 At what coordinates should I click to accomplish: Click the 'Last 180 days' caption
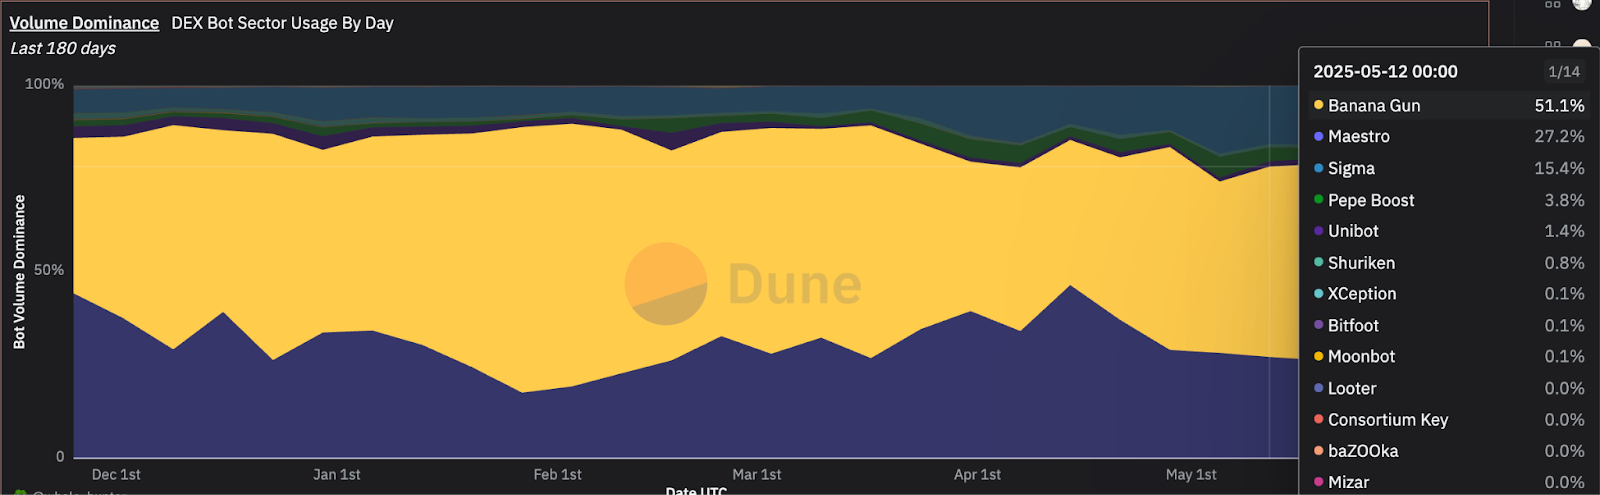[x=63, y=48]
